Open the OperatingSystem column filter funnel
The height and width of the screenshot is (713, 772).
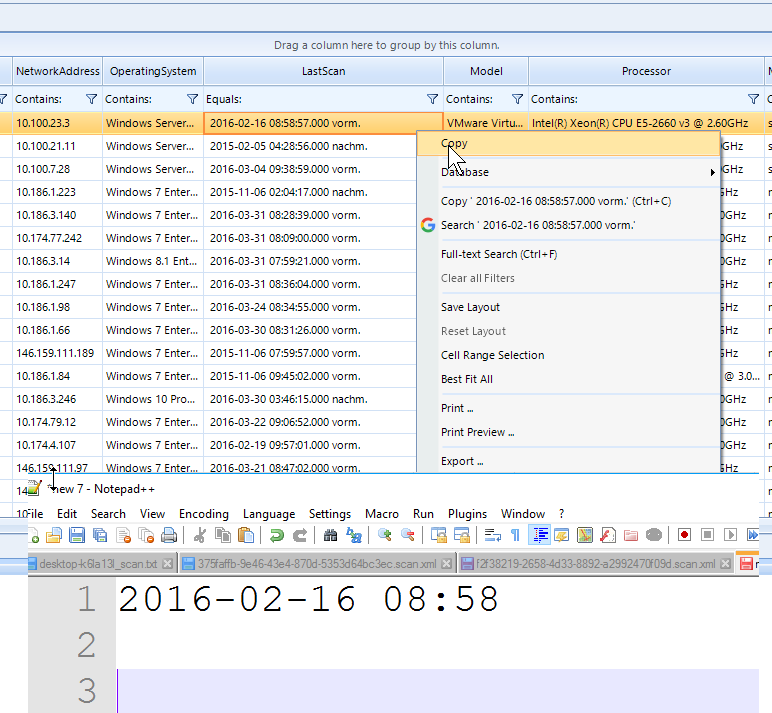(193, 99)
